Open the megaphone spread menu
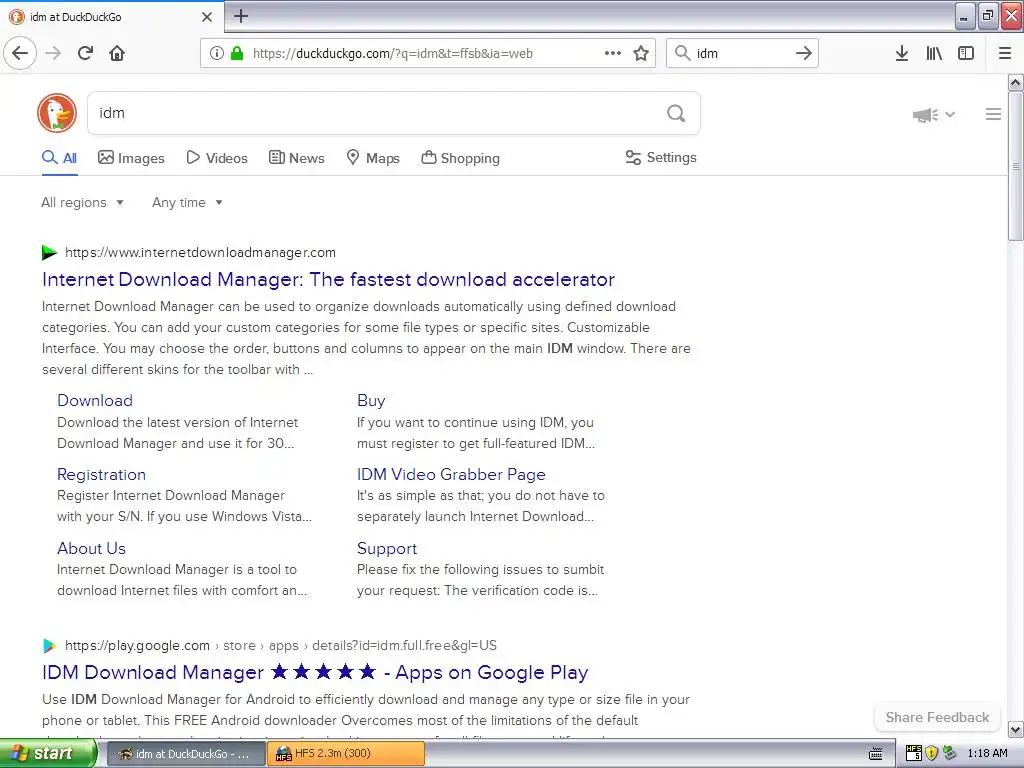This screenshot has height=768, width=1024. coord(933,115)
